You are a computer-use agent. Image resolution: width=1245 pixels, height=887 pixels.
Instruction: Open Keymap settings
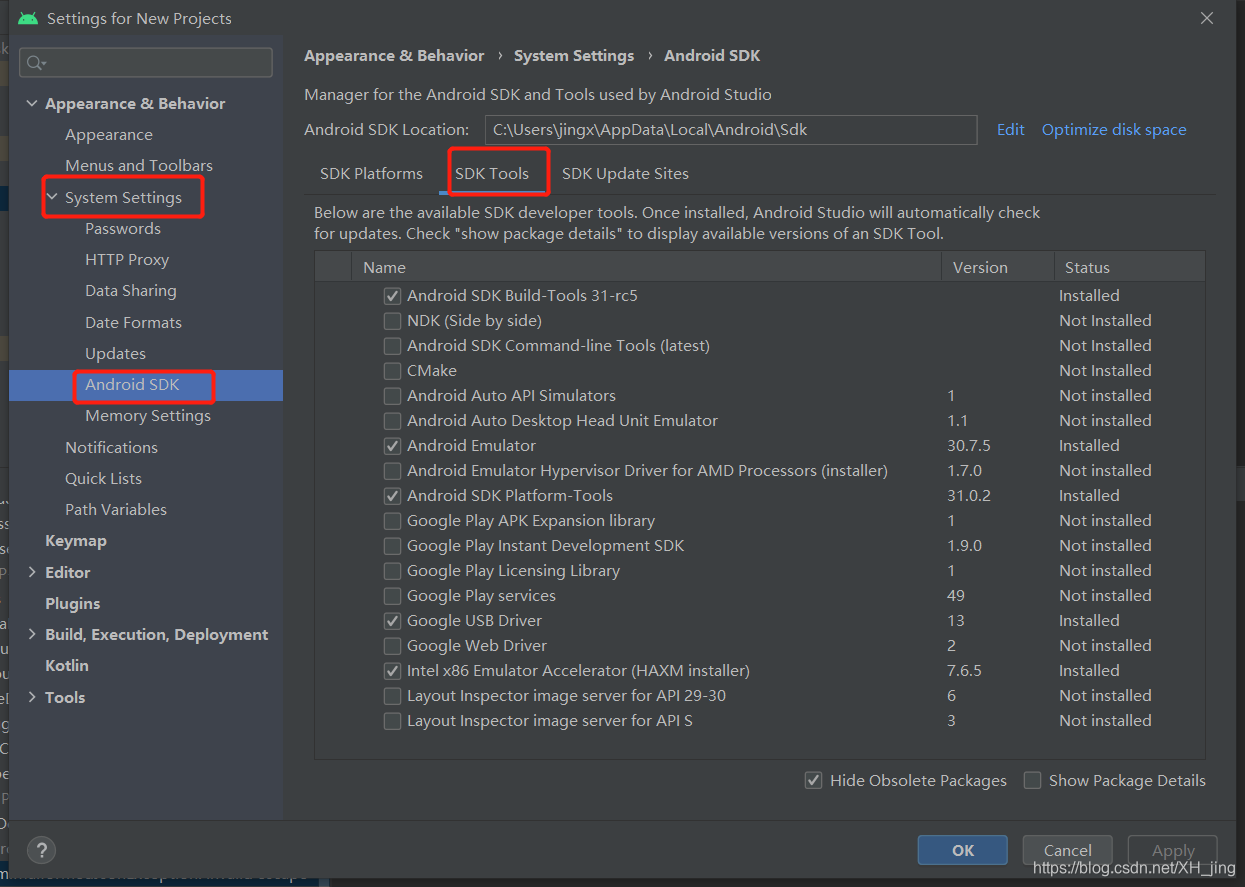[x=76, y=541]
